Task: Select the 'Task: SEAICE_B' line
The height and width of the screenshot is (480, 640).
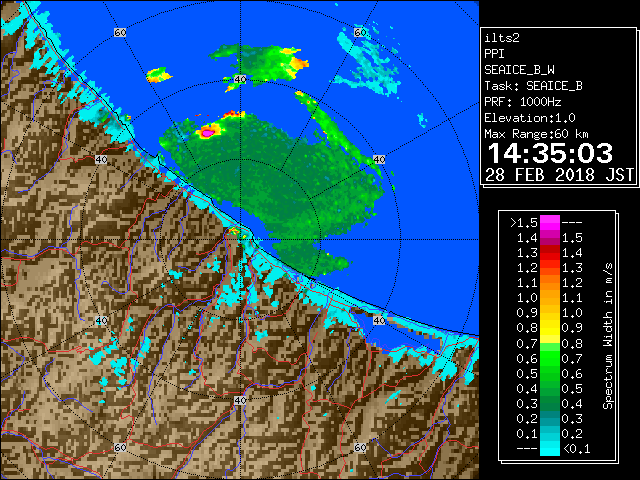Action: [x=533, y=86]
